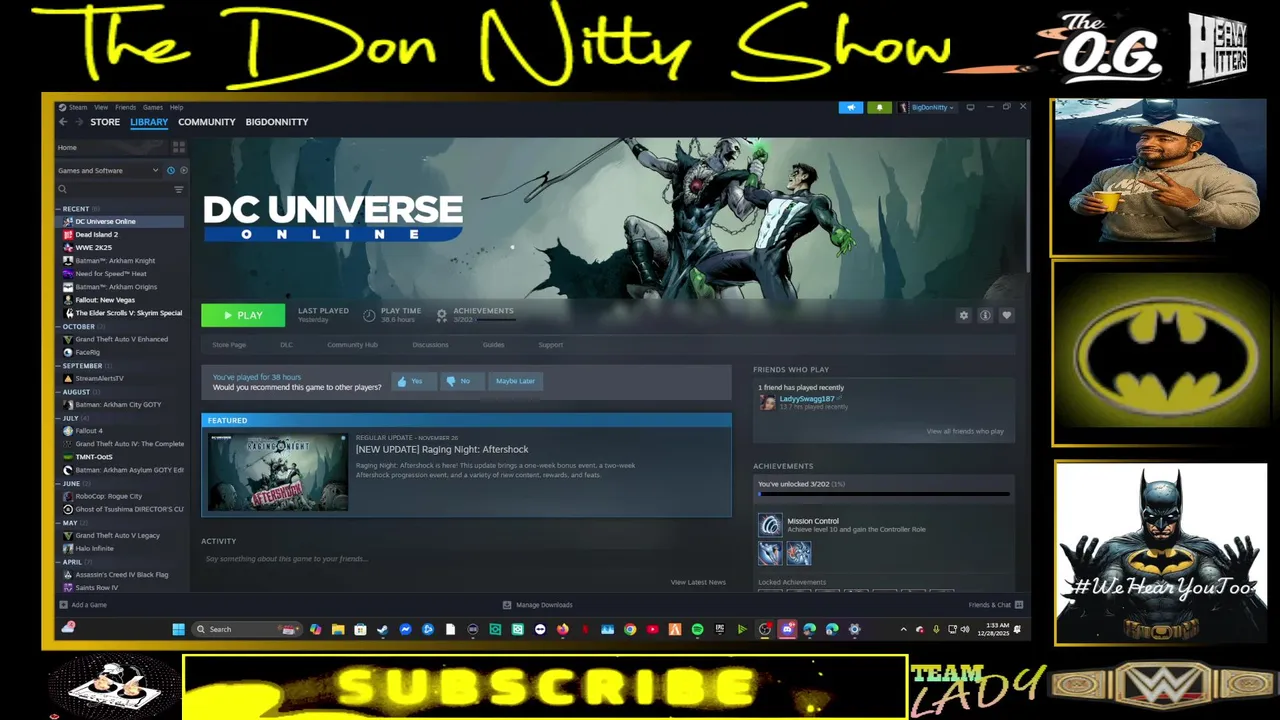Select Halo Infinite in library list

119,548
